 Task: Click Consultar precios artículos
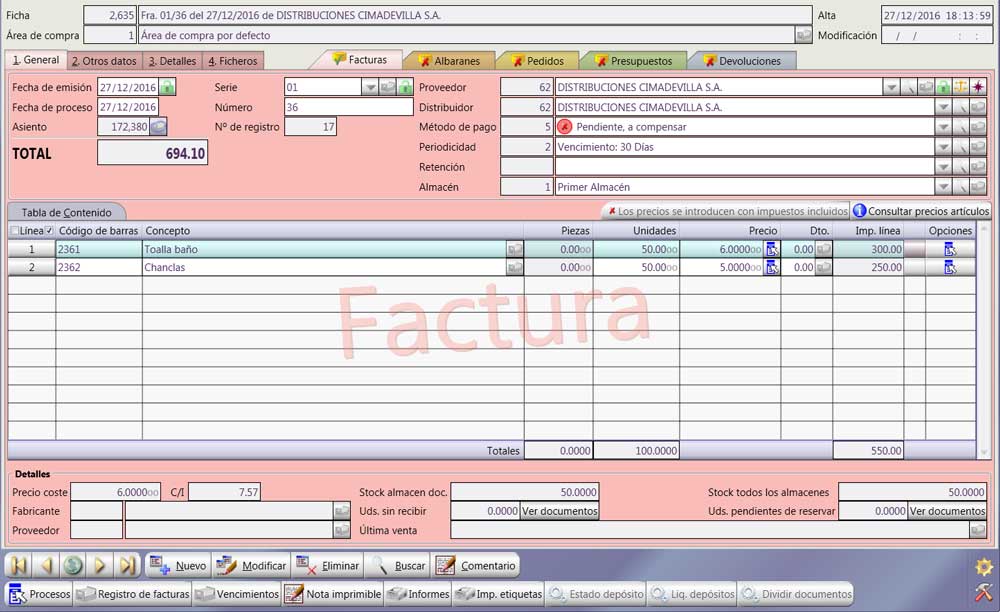pyautogui.click(x=921, y=211)
